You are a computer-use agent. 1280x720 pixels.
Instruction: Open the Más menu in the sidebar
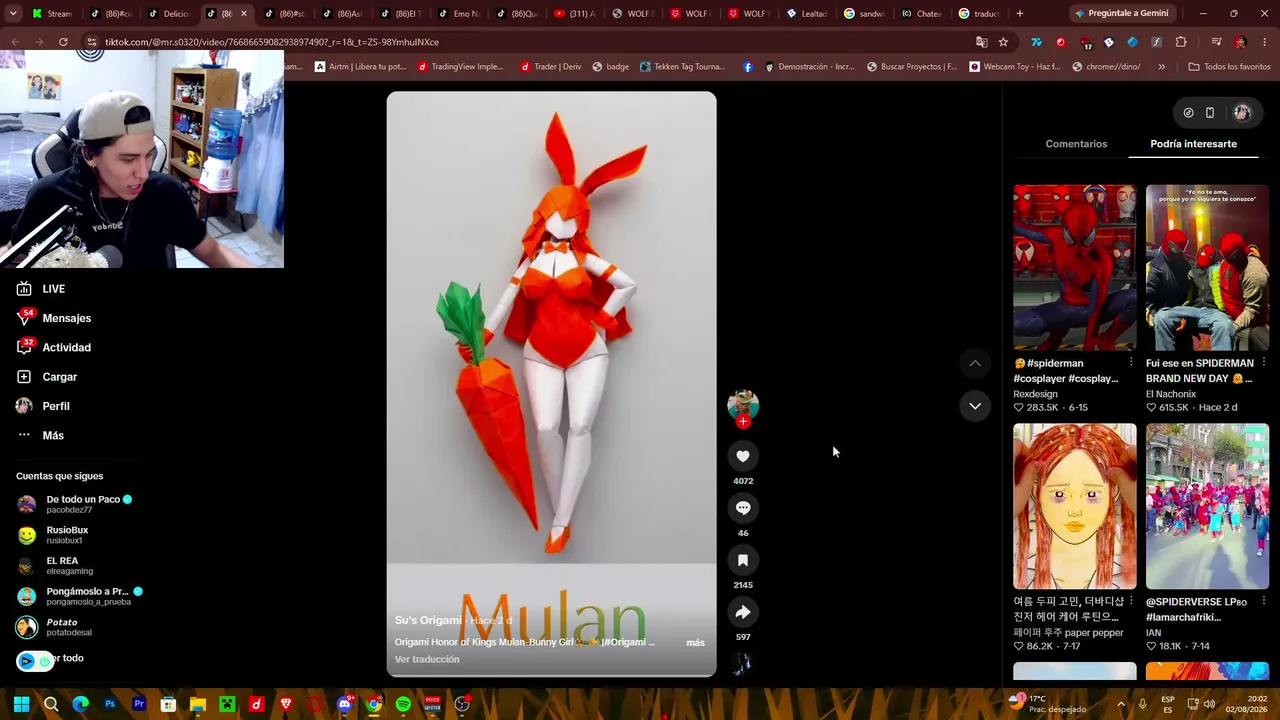click(x=40, y=435)
